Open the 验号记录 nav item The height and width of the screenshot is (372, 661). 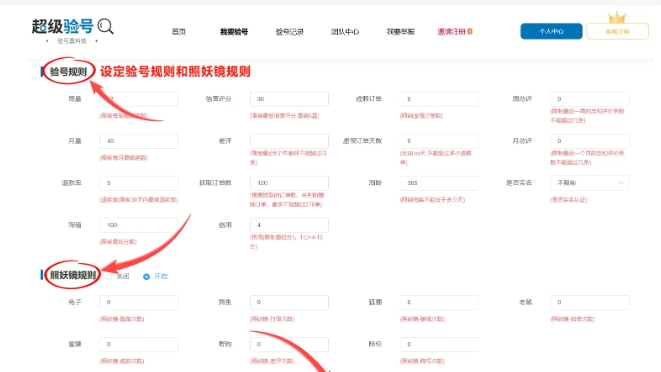tap(290, 32)
